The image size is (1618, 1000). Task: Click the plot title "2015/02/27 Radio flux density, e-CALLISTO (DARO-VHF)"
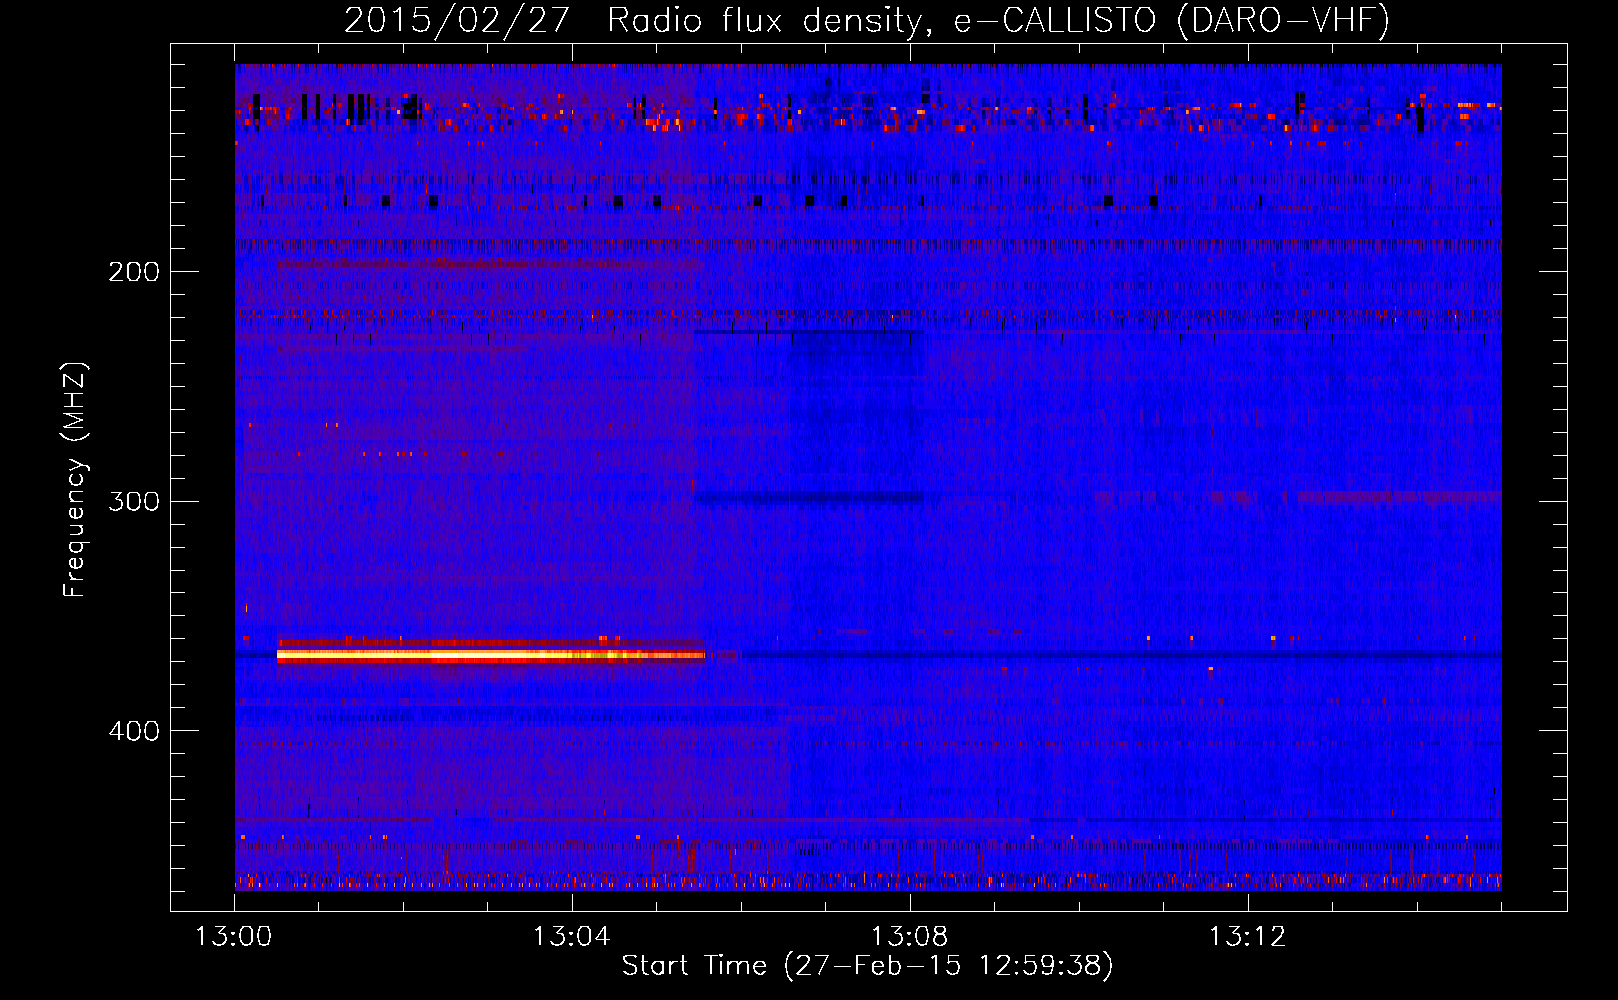[867, 20]
